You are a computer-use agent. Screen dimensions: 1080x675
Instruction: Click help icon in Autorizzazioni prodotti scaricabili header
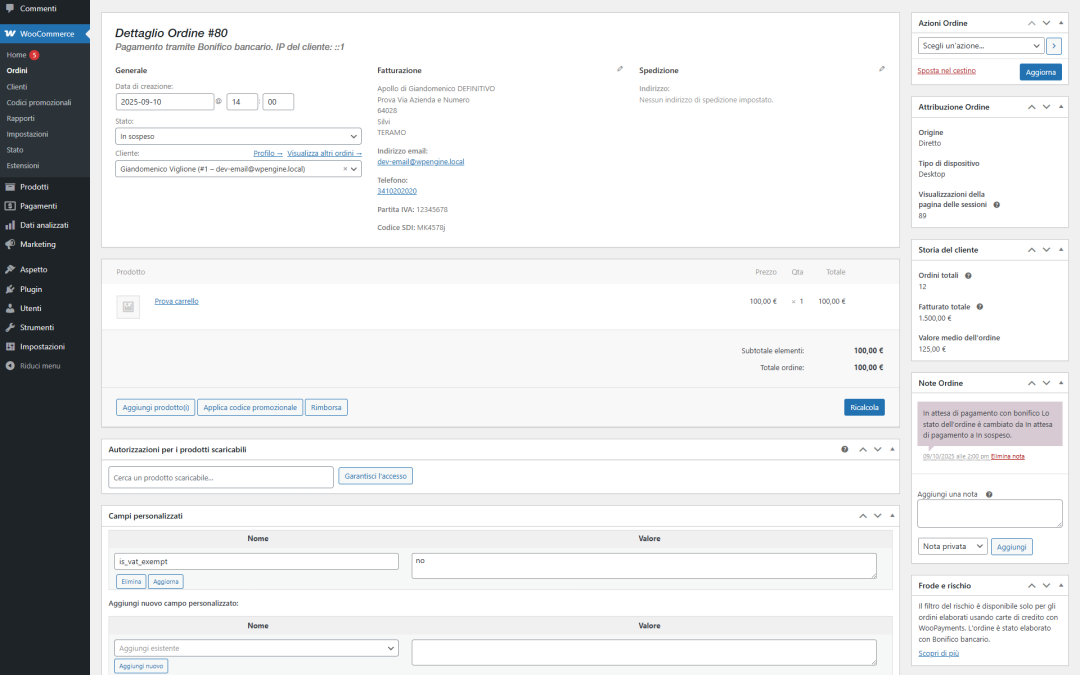pyautogui.click(x=845, y=450)
